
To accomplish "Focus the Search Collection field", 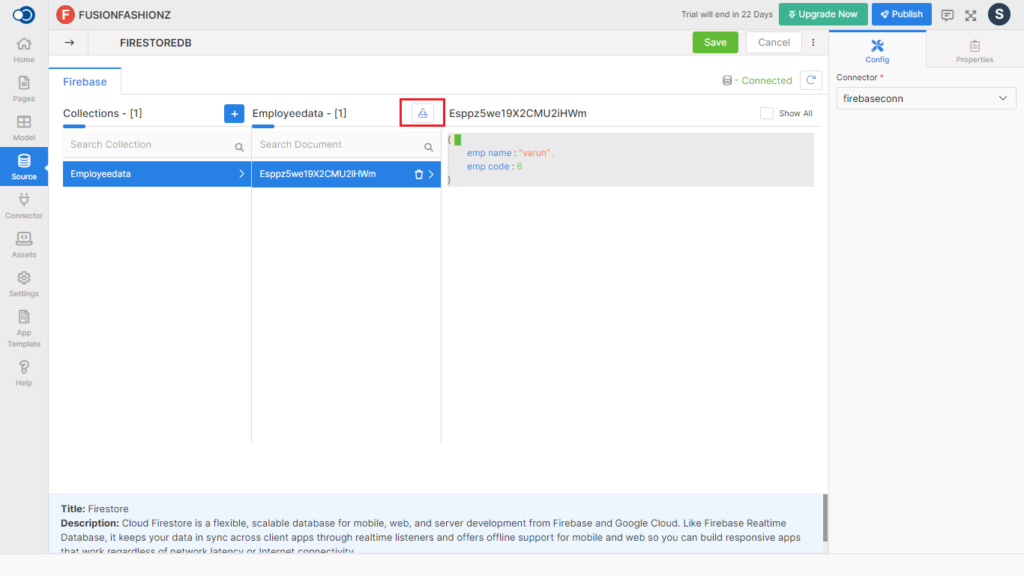I will (x=157, y=145).
